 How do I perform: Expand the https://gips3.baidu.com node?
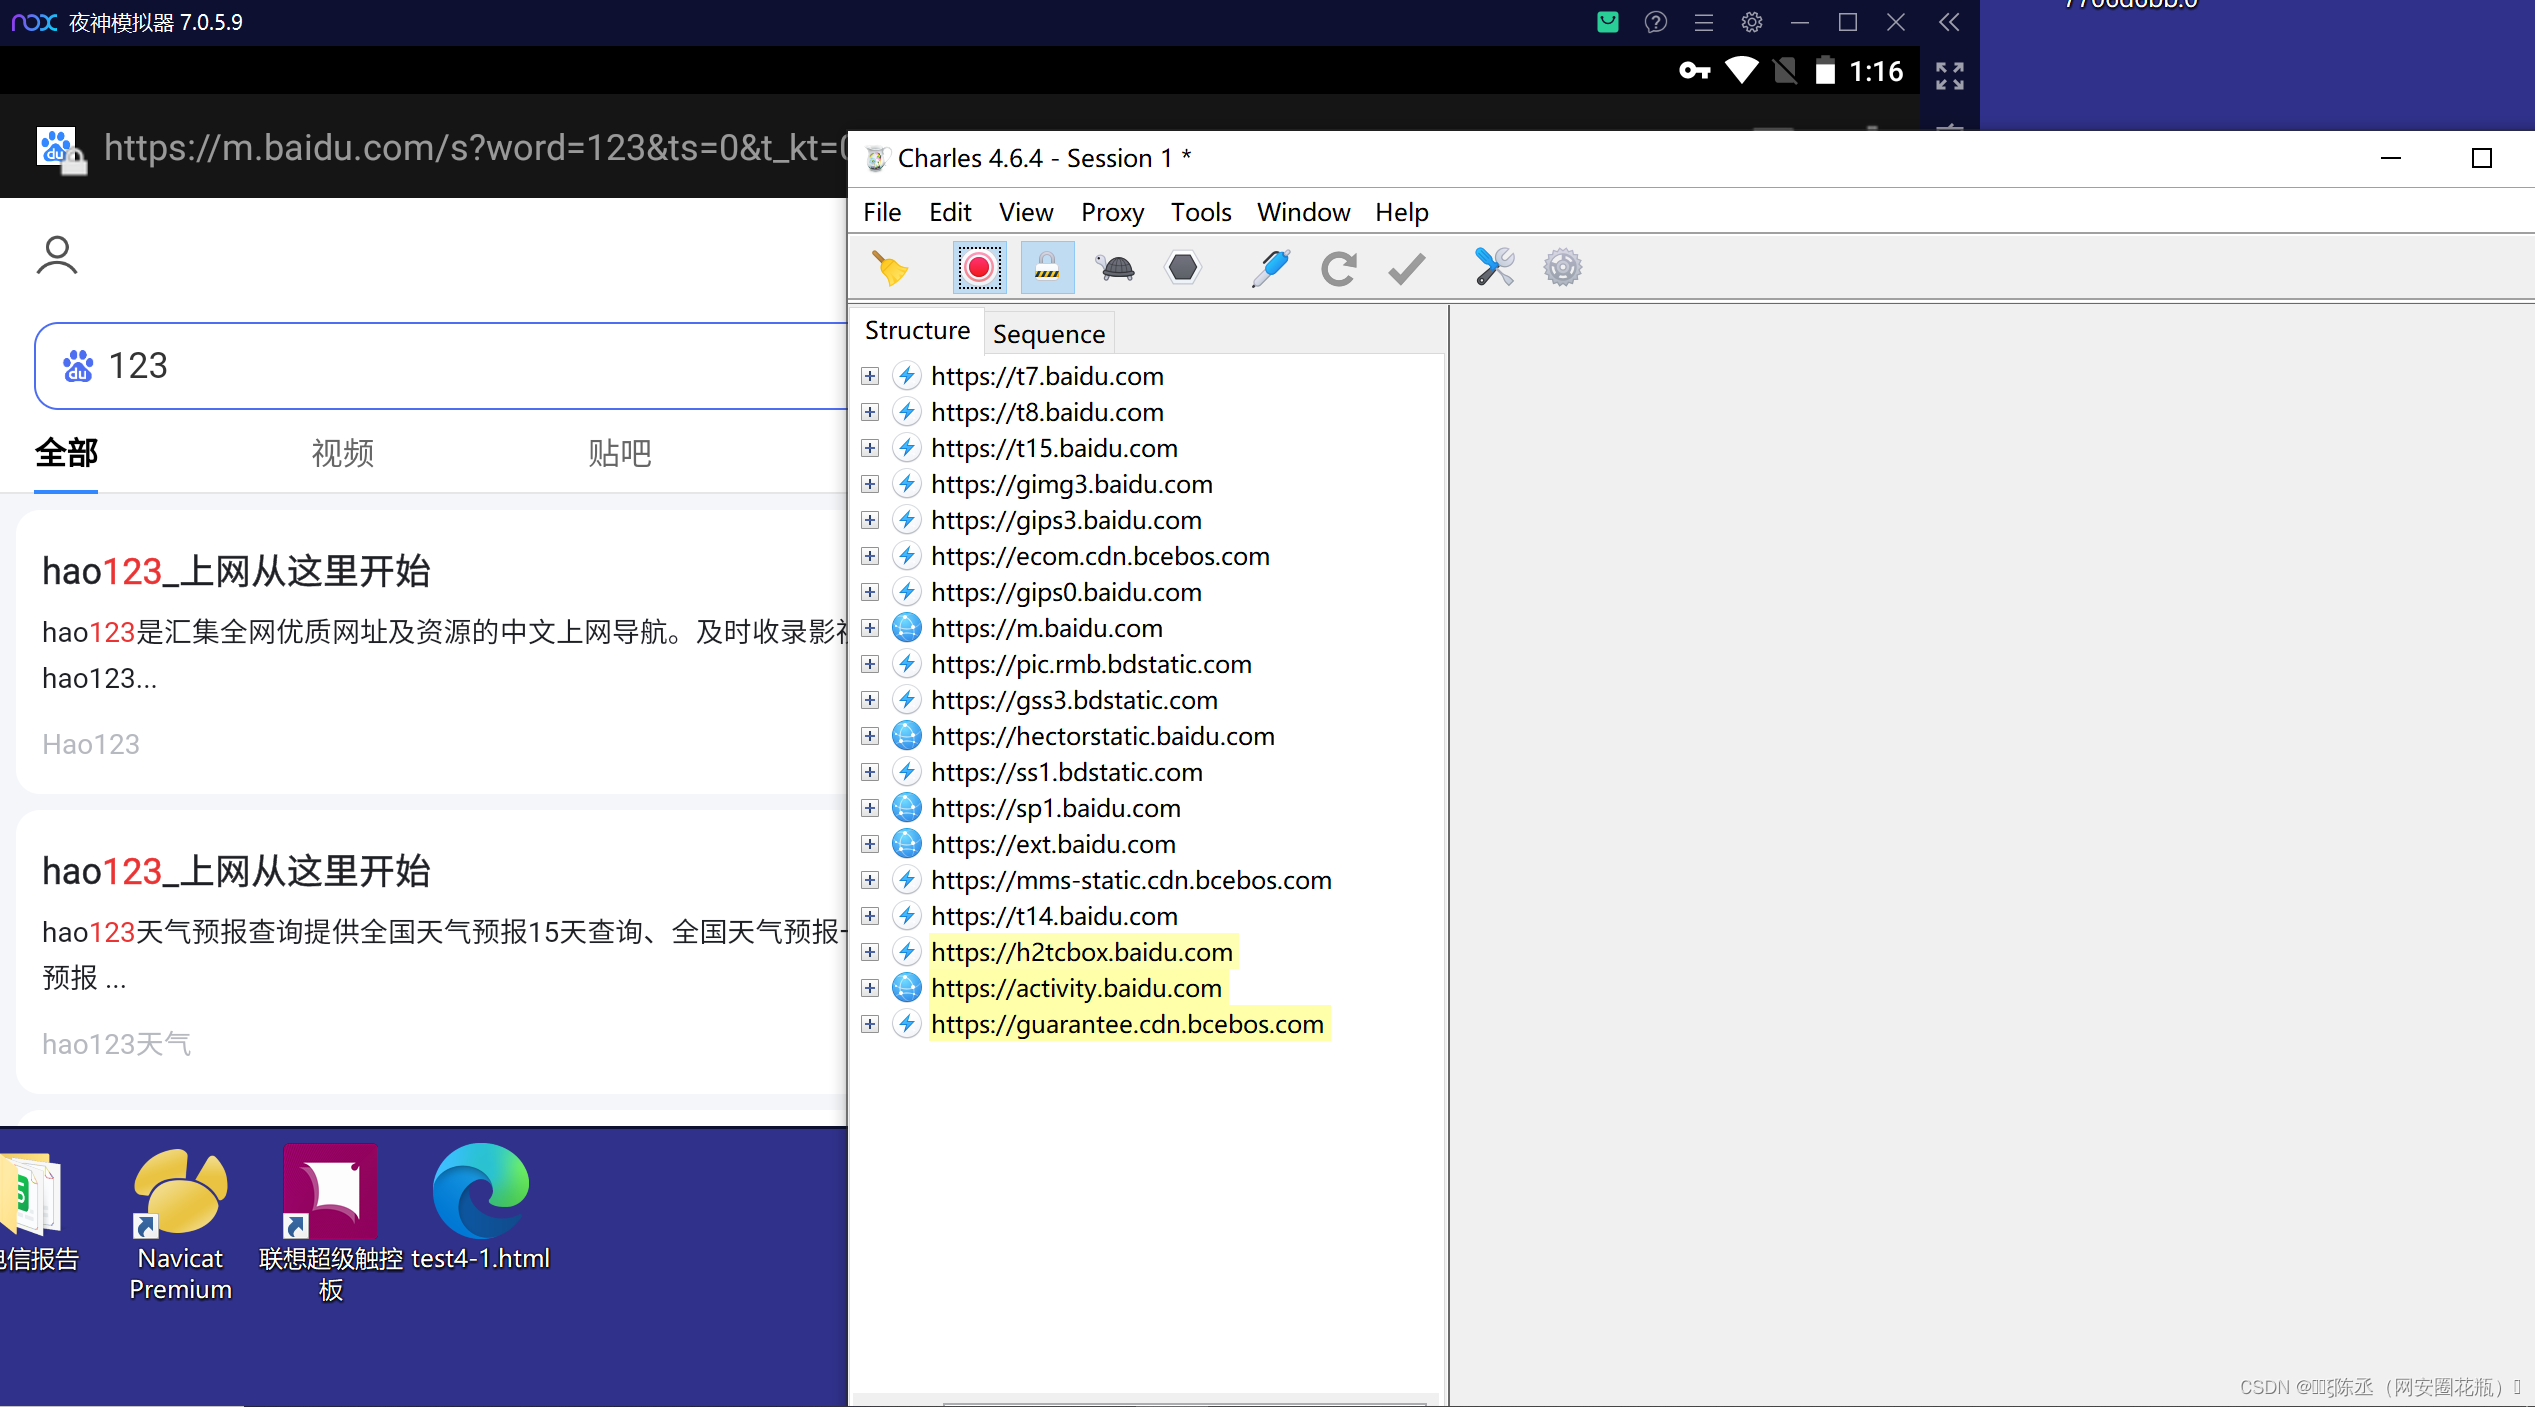(870, 520)
